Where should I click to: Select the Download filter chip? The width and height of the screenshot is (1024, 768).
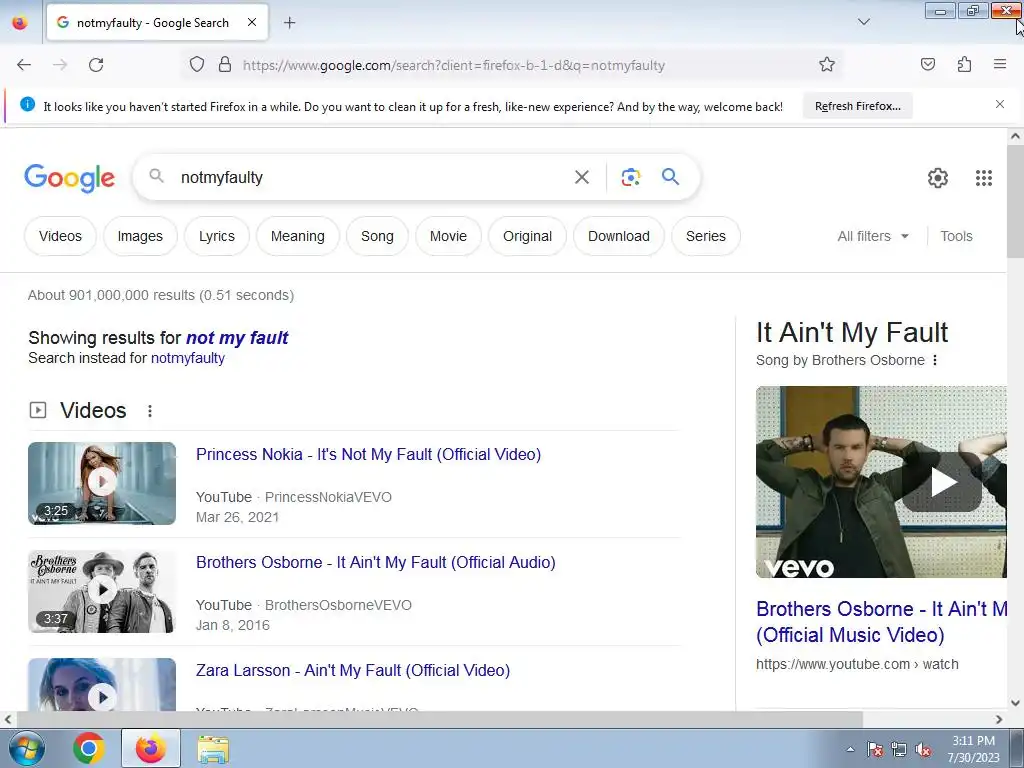(x=618, y=236)
